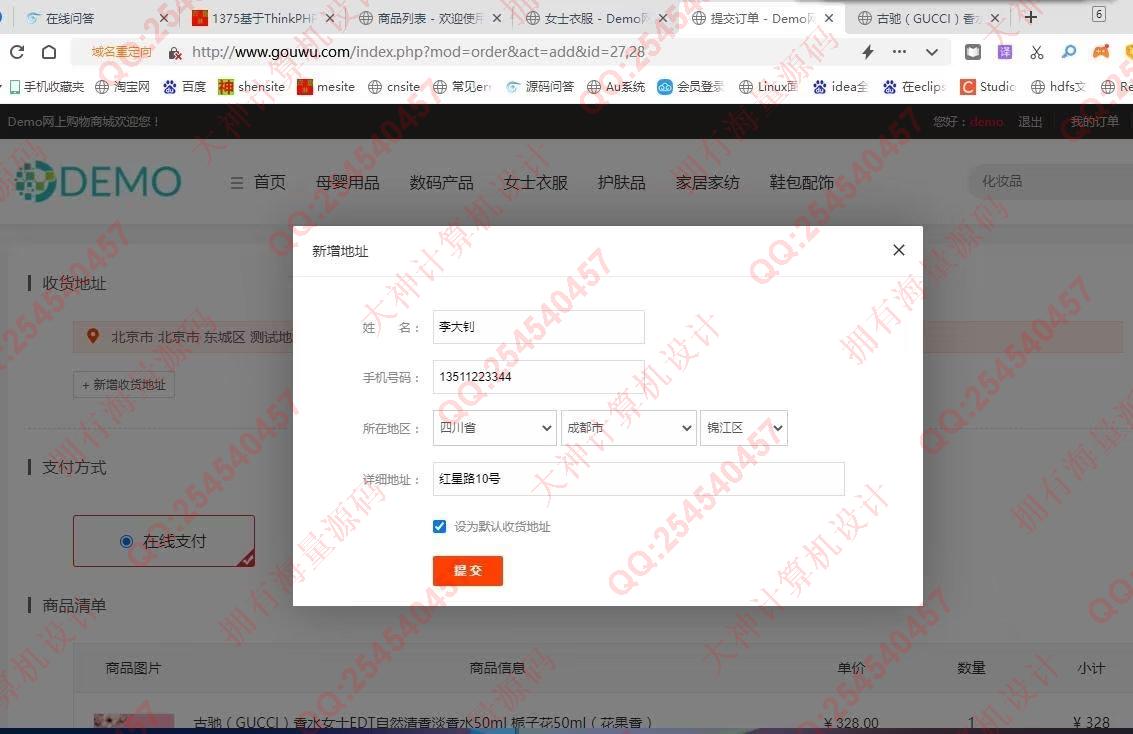This screenshot has width=1133, height=734.
Task: Close the 新增地址 dialog
Action: pos(899,250)
